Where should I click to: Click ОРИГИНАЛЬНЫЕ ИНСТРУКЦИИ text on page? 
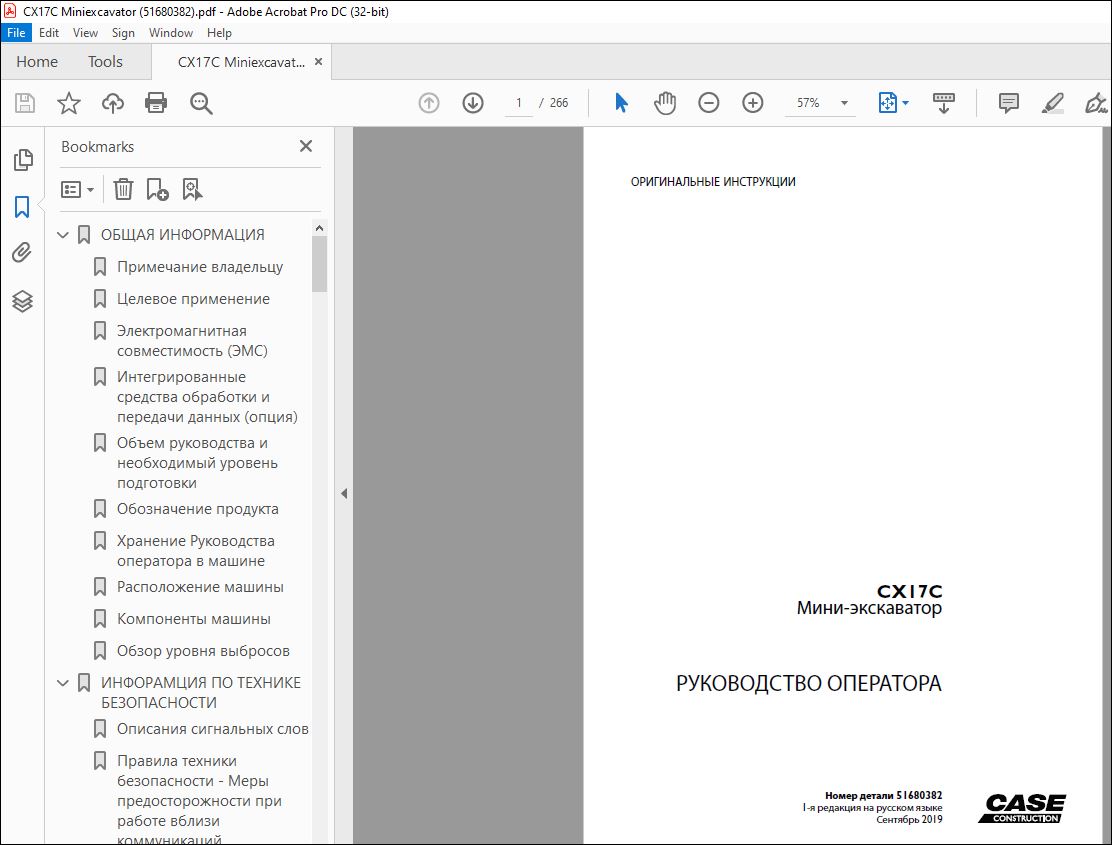point(713,181)
